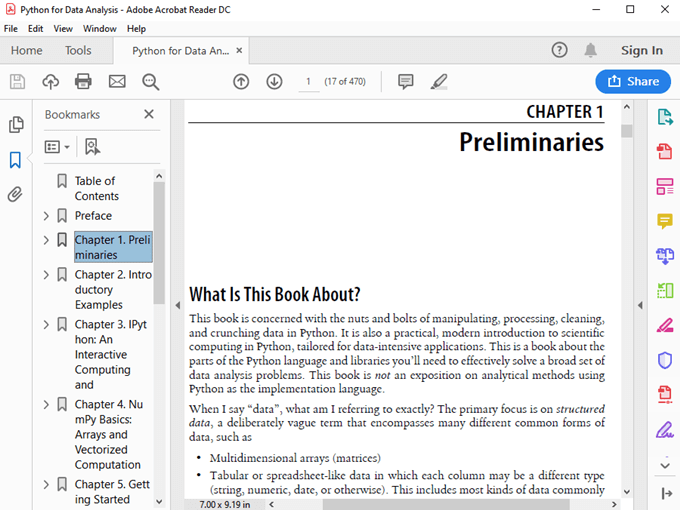Image resolution: width=680 pixels, height=510 pixels.
Task: Open the green Organize Pages tool
Action: click(x=665, y=291)
